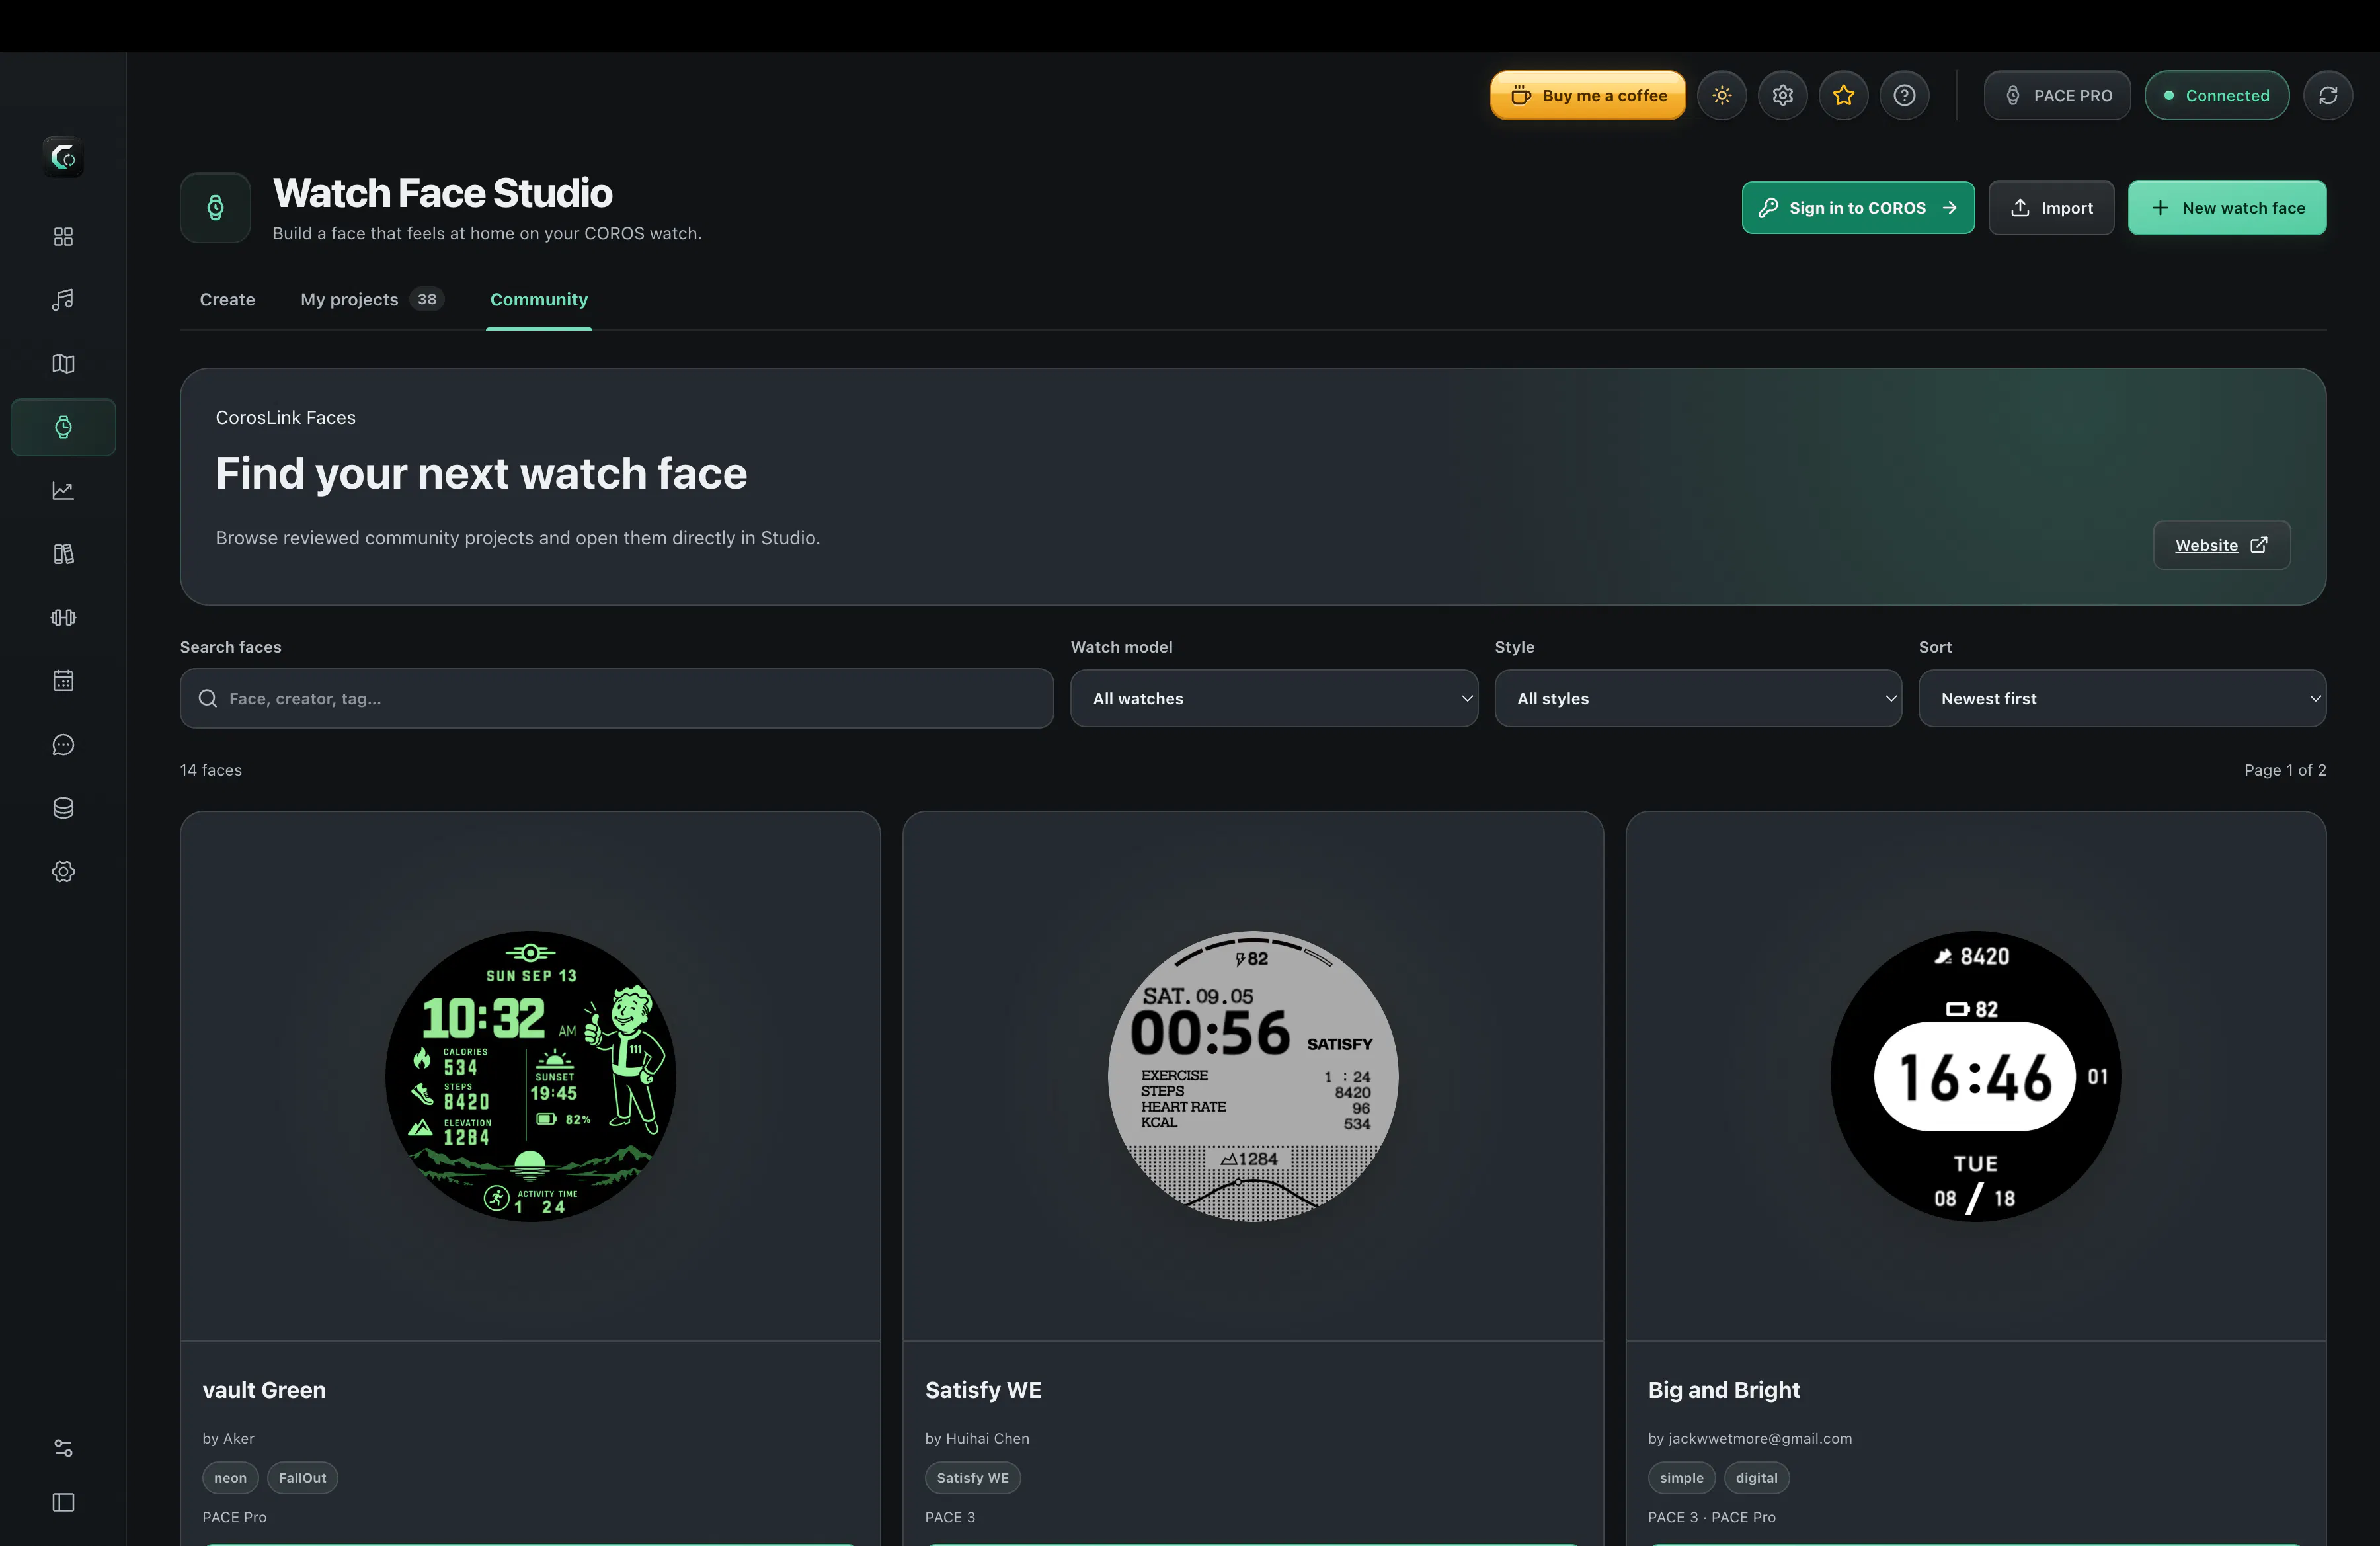Open the Watch model dropdown
This screenshot has width=2380, height=1546.
point(1274,698)
